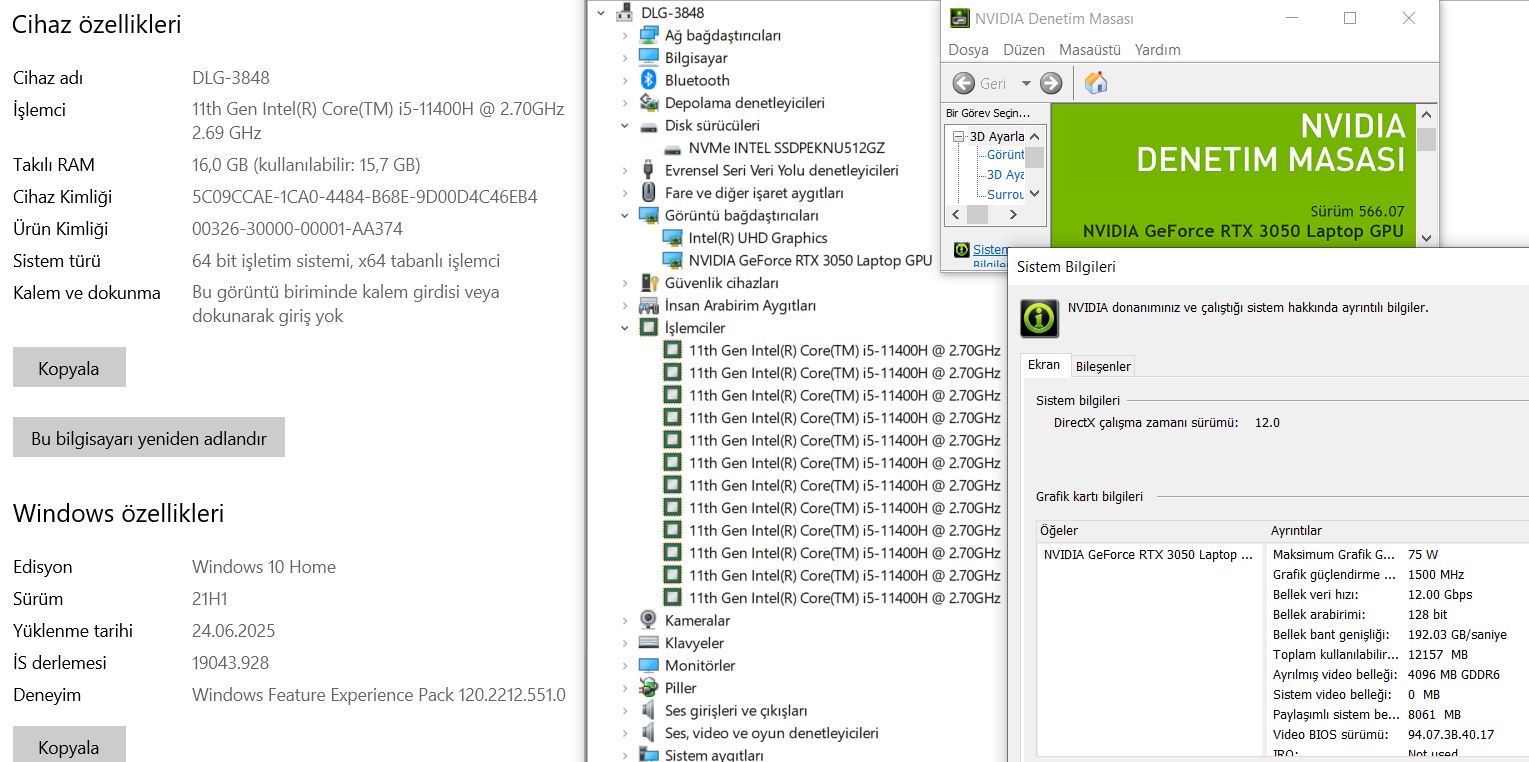Screen dimensions: 1529x762
Task: Click the 3D Aya... link in the task tree
Action: tap(1006, 174)
